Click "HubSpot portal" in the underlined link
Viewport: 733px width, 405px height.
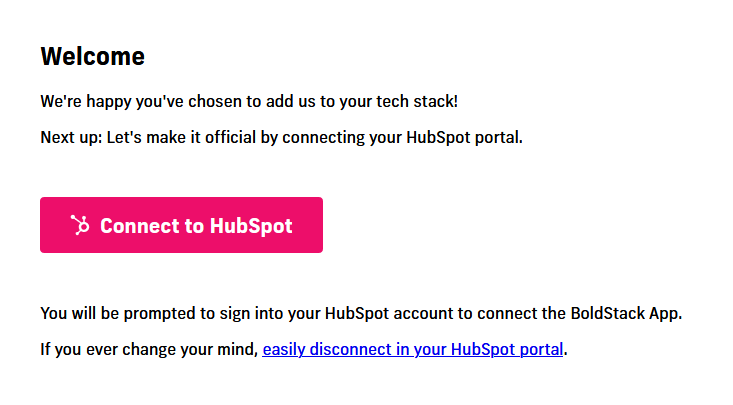click(508, 350)
